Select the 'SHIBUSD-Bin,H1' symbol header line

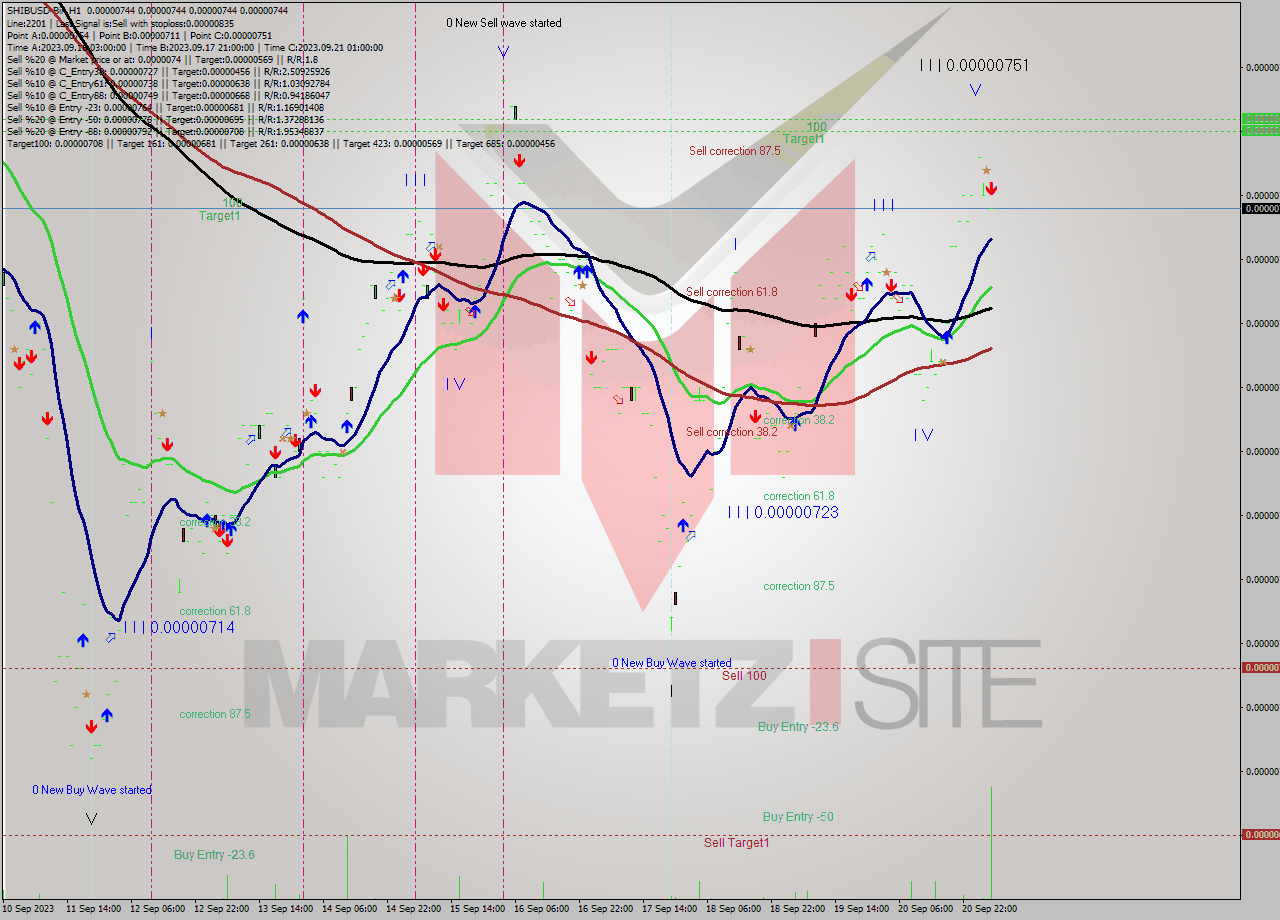tap(147, 10)
